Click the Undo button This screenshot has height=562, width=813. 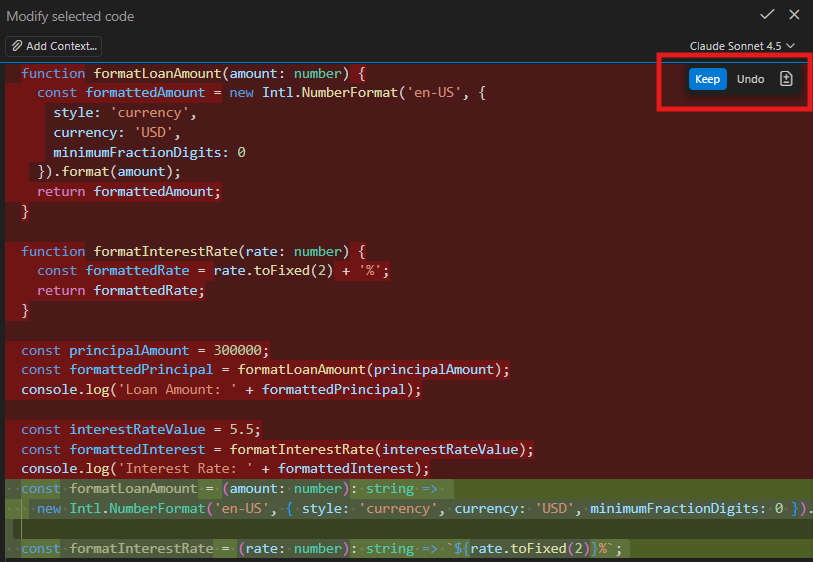(x=750, y=79)
